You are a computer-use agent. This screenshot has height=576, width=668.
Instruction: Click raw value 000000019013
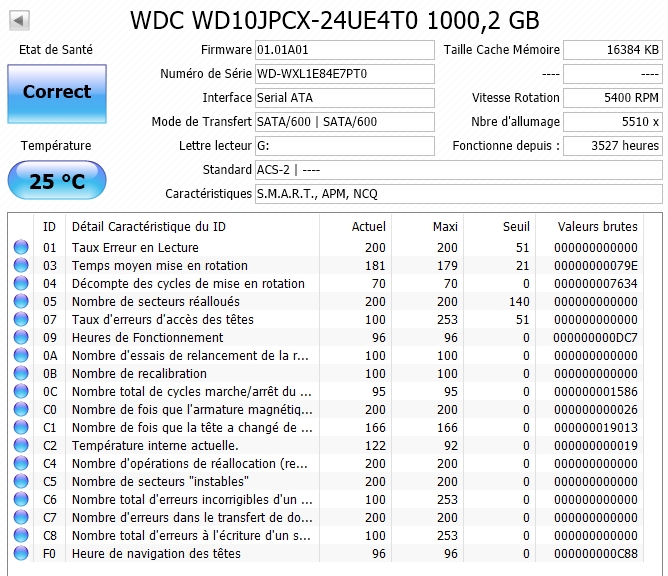(596, 427)
